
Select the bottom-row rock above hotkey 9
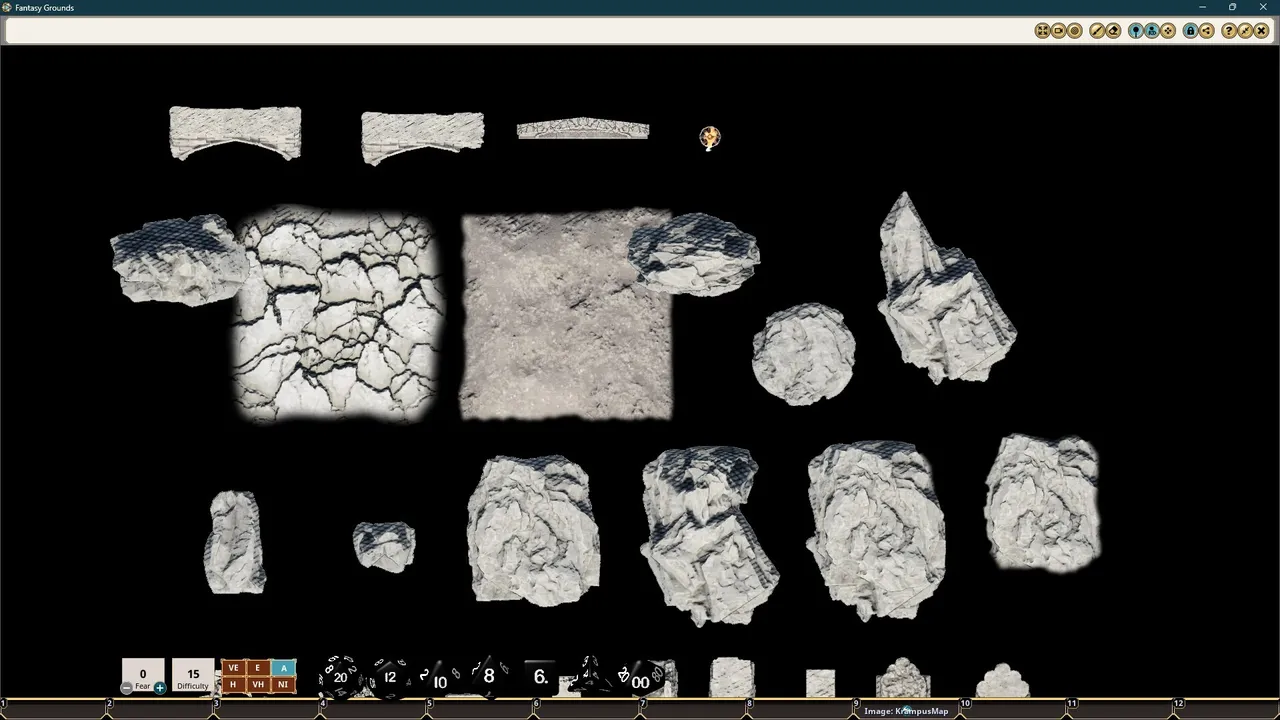coord(876,531)
